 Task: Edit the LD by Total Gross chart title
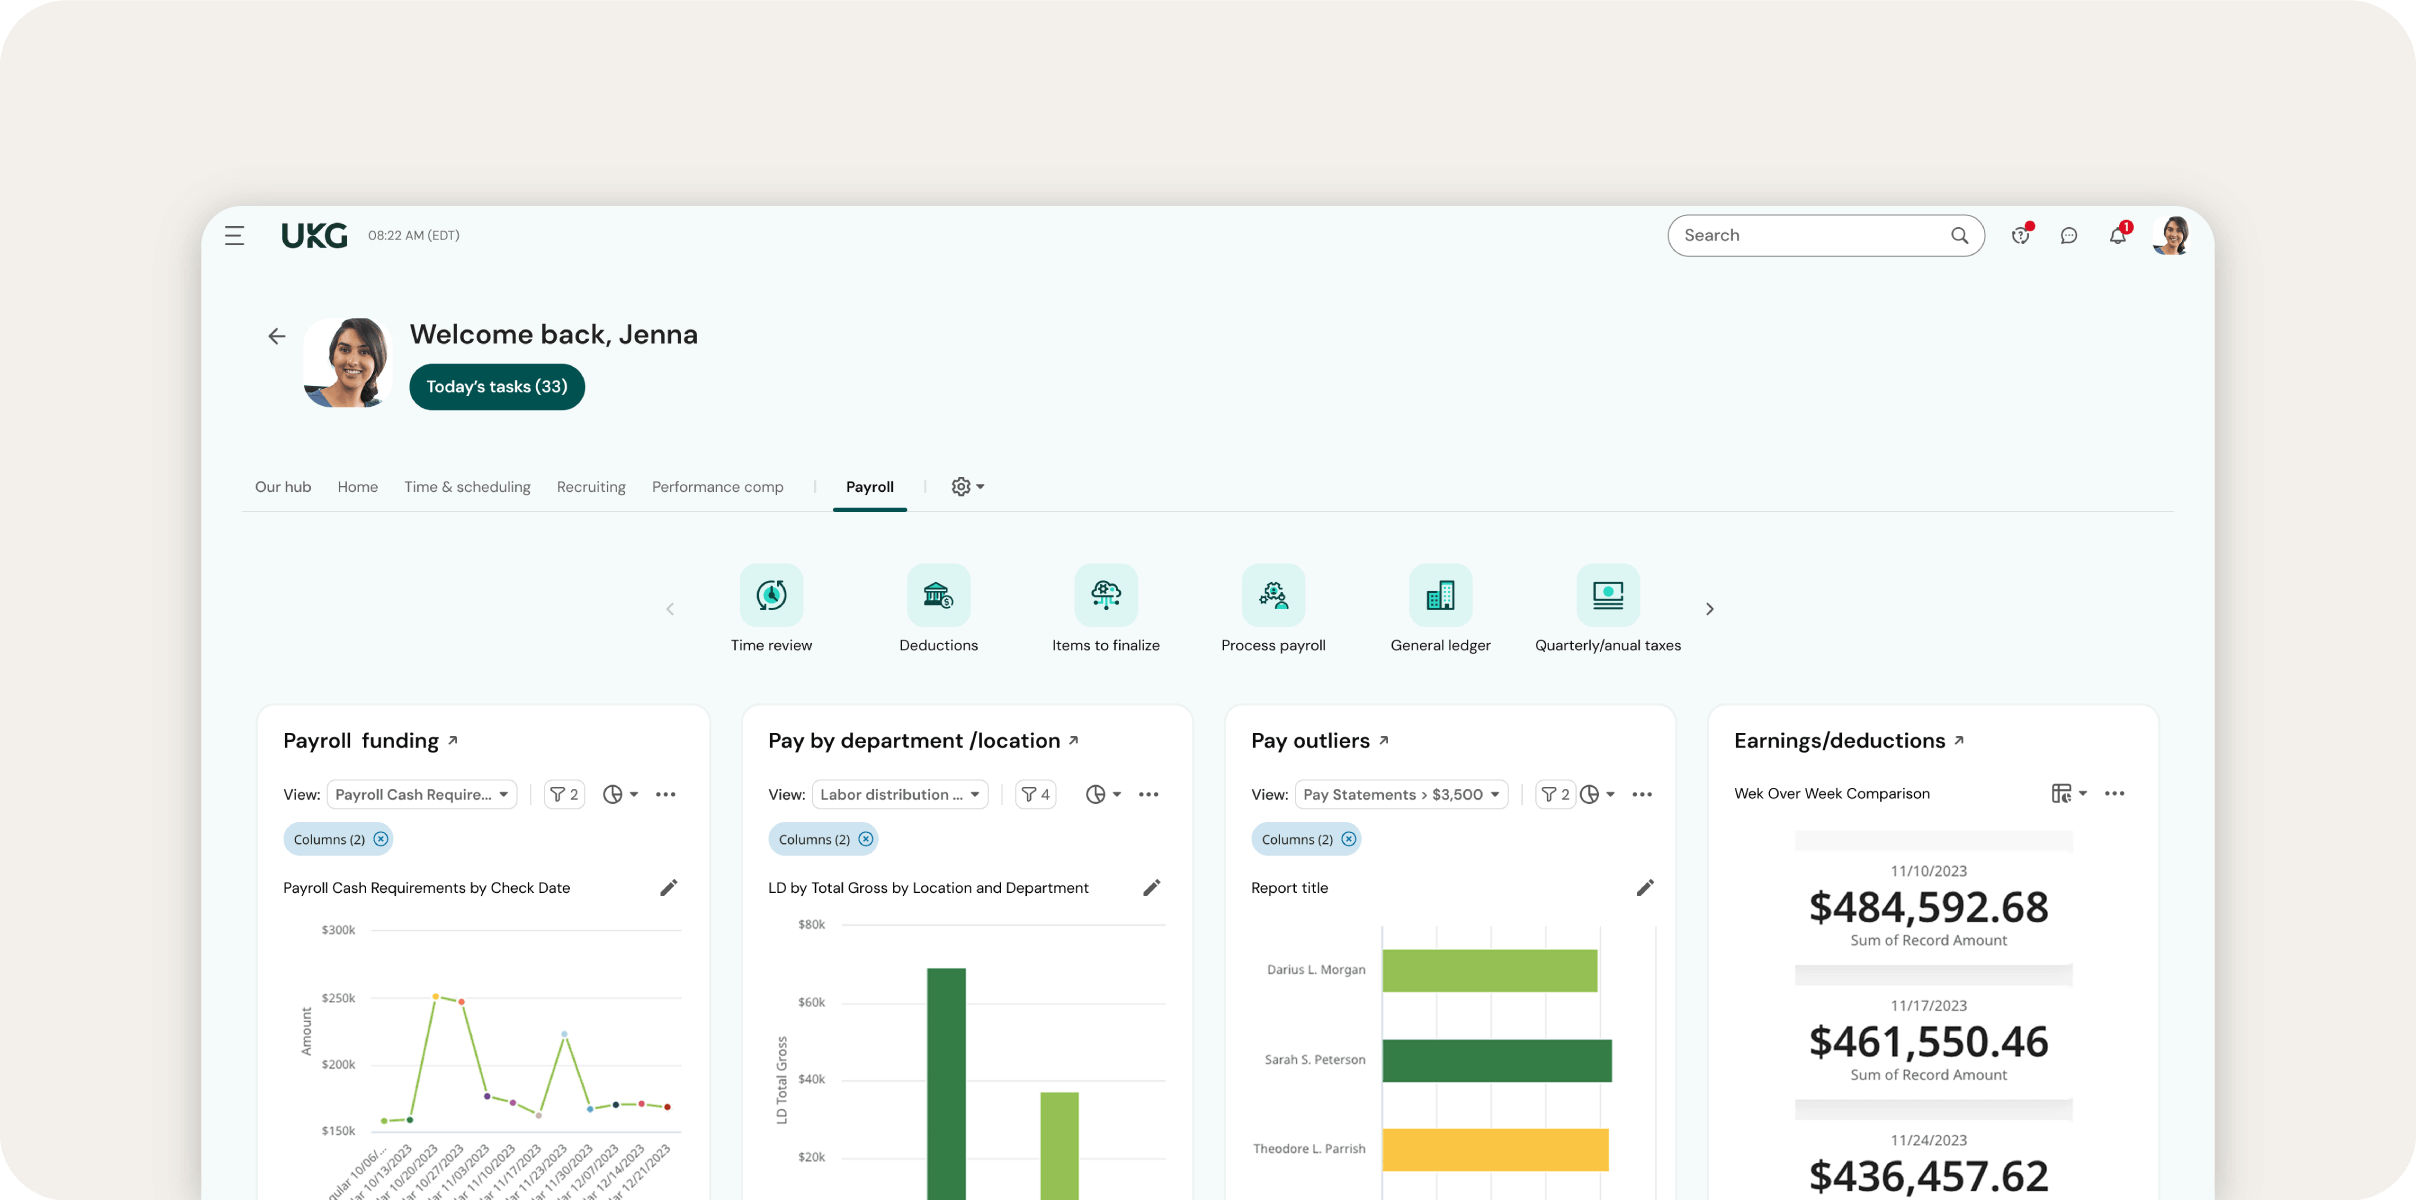(1152, 887)
